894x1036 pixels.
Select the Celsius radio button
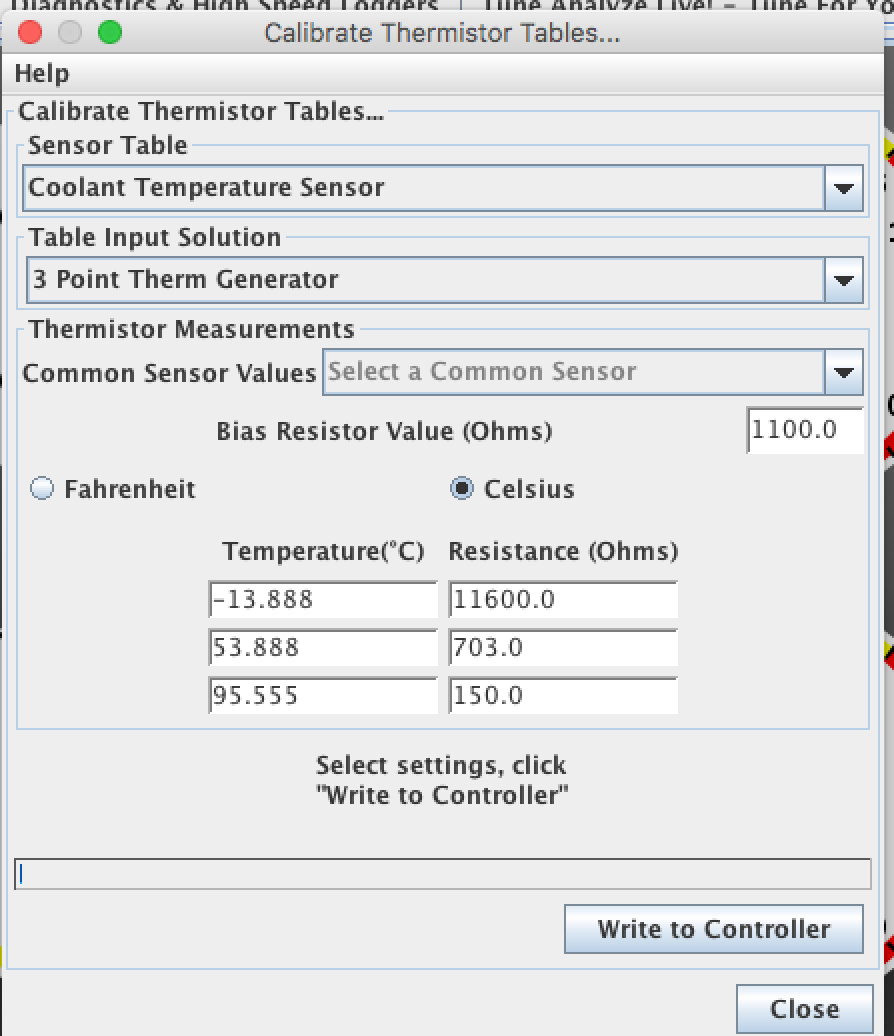point(462,489)
